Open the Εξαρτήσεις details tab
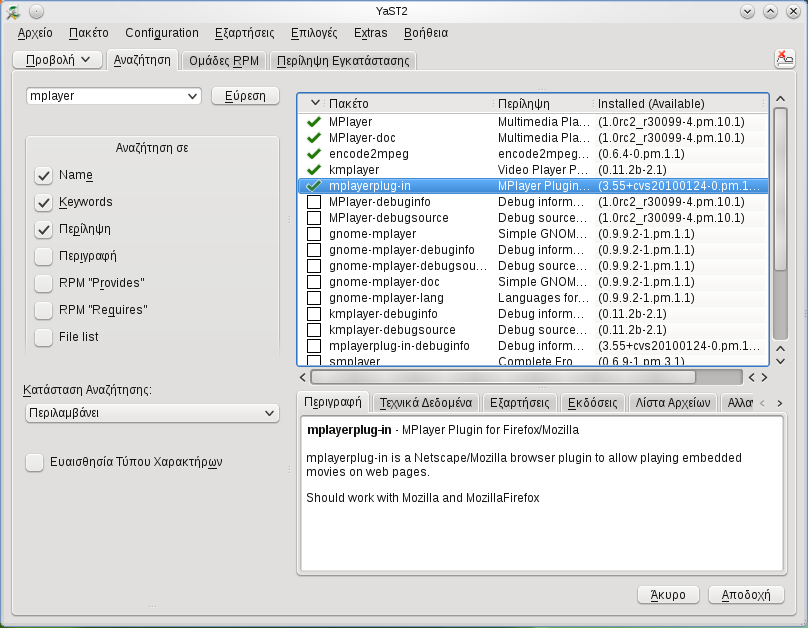This screenshot has width=808, height=628. click(519, 403)
